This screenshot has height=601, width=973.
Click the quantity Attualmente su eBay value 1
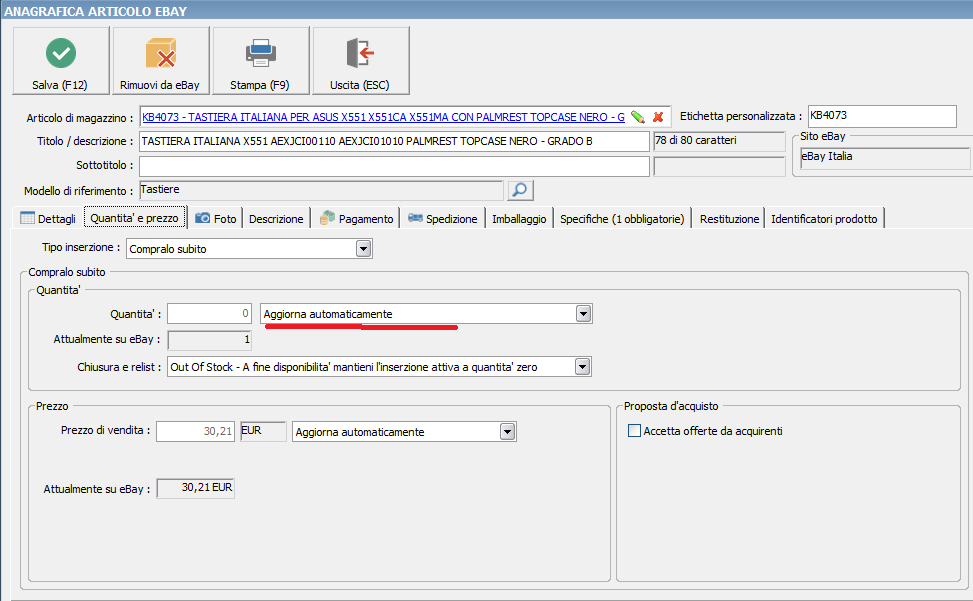pyautogui.click(x=209, y=340)
